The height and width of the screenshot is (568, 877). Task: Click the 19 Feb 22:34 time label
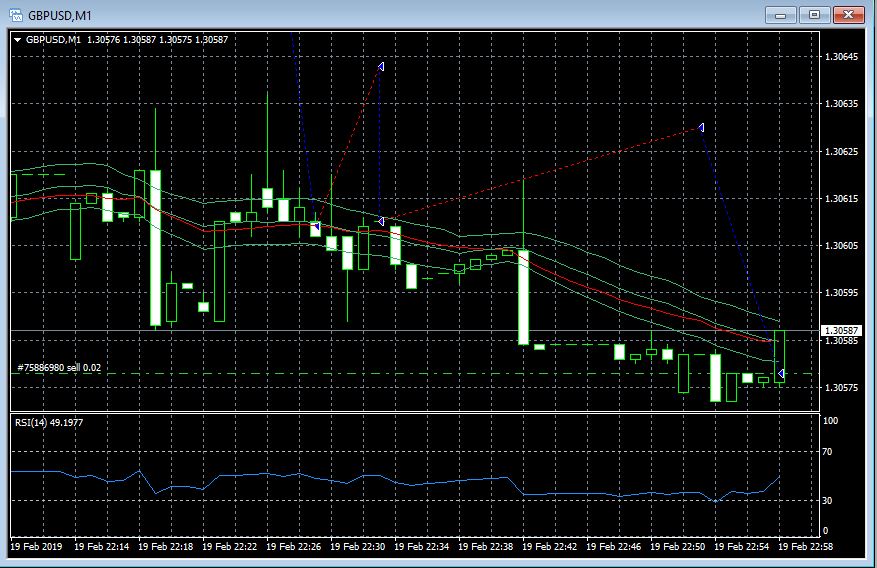click(x=421, y=546)
